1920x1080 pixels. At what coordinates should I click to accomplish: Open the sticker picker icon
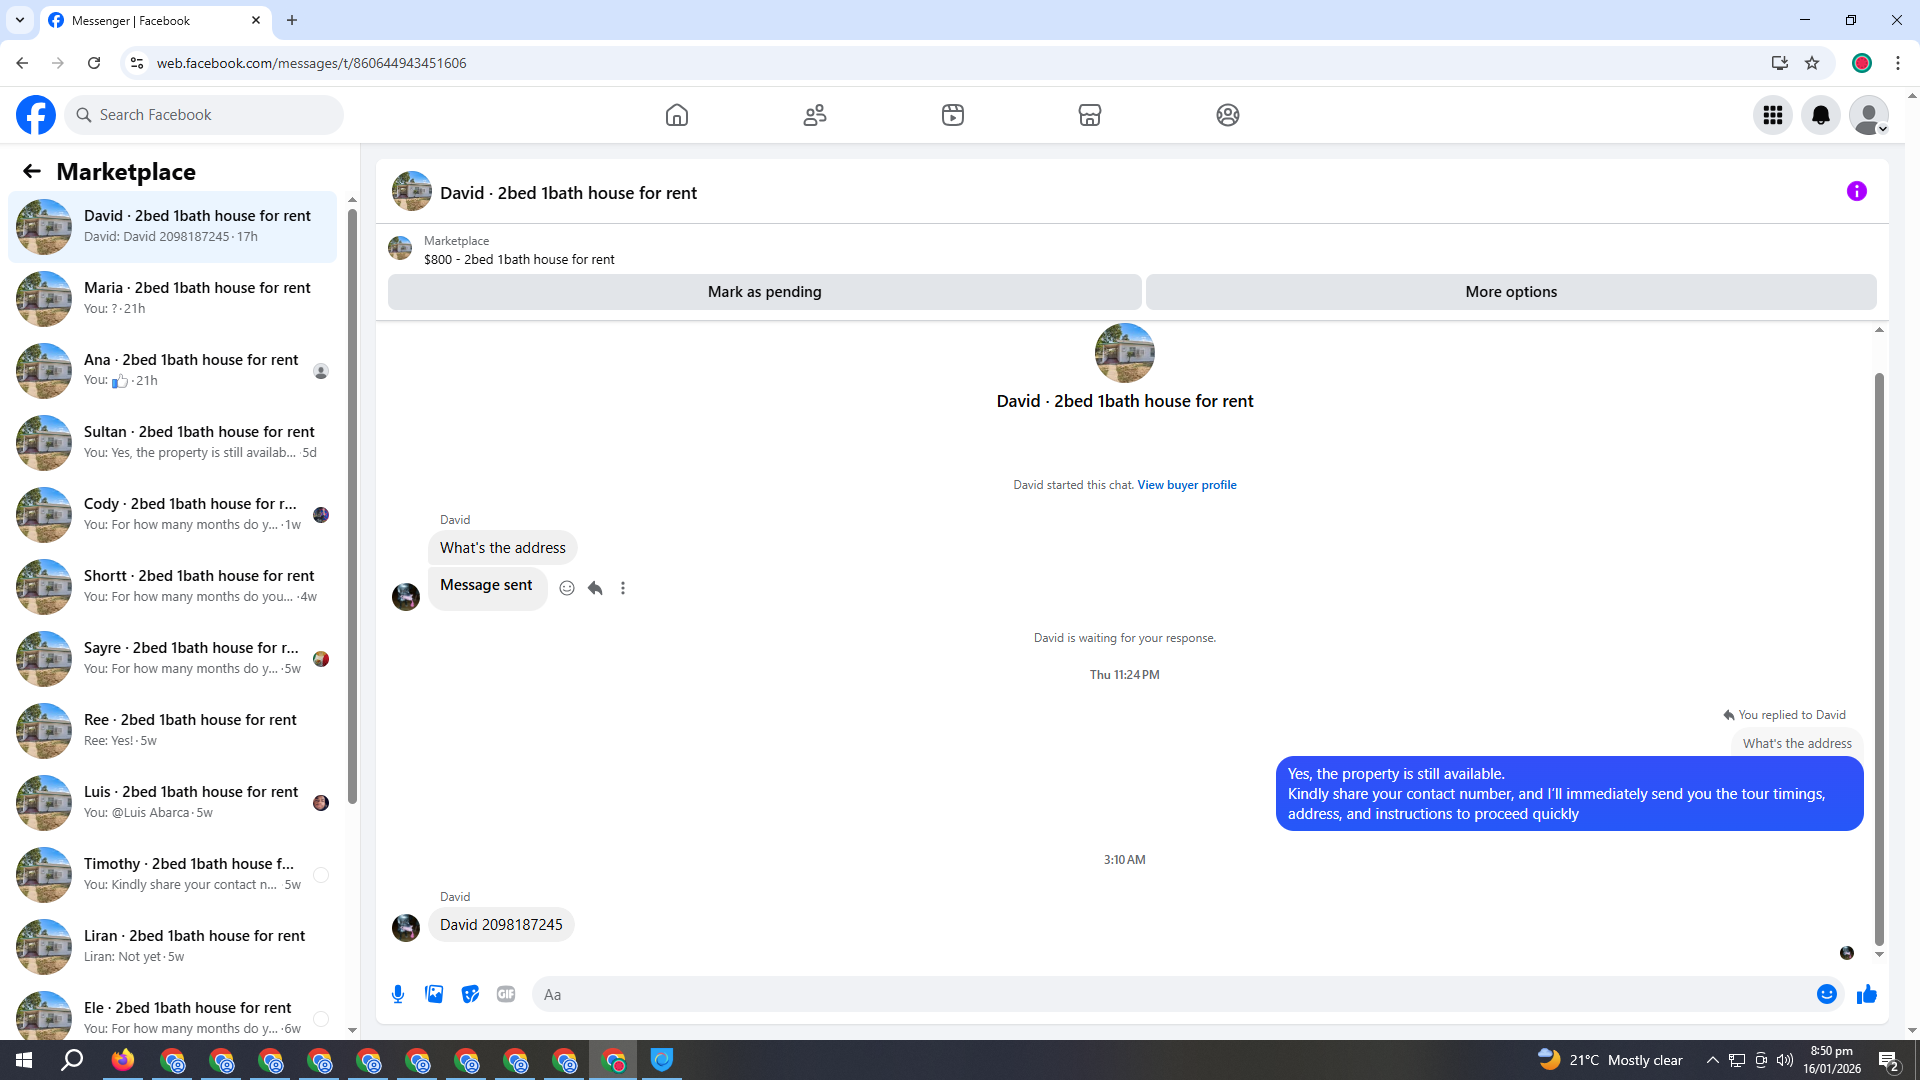(x=470, y=994)
